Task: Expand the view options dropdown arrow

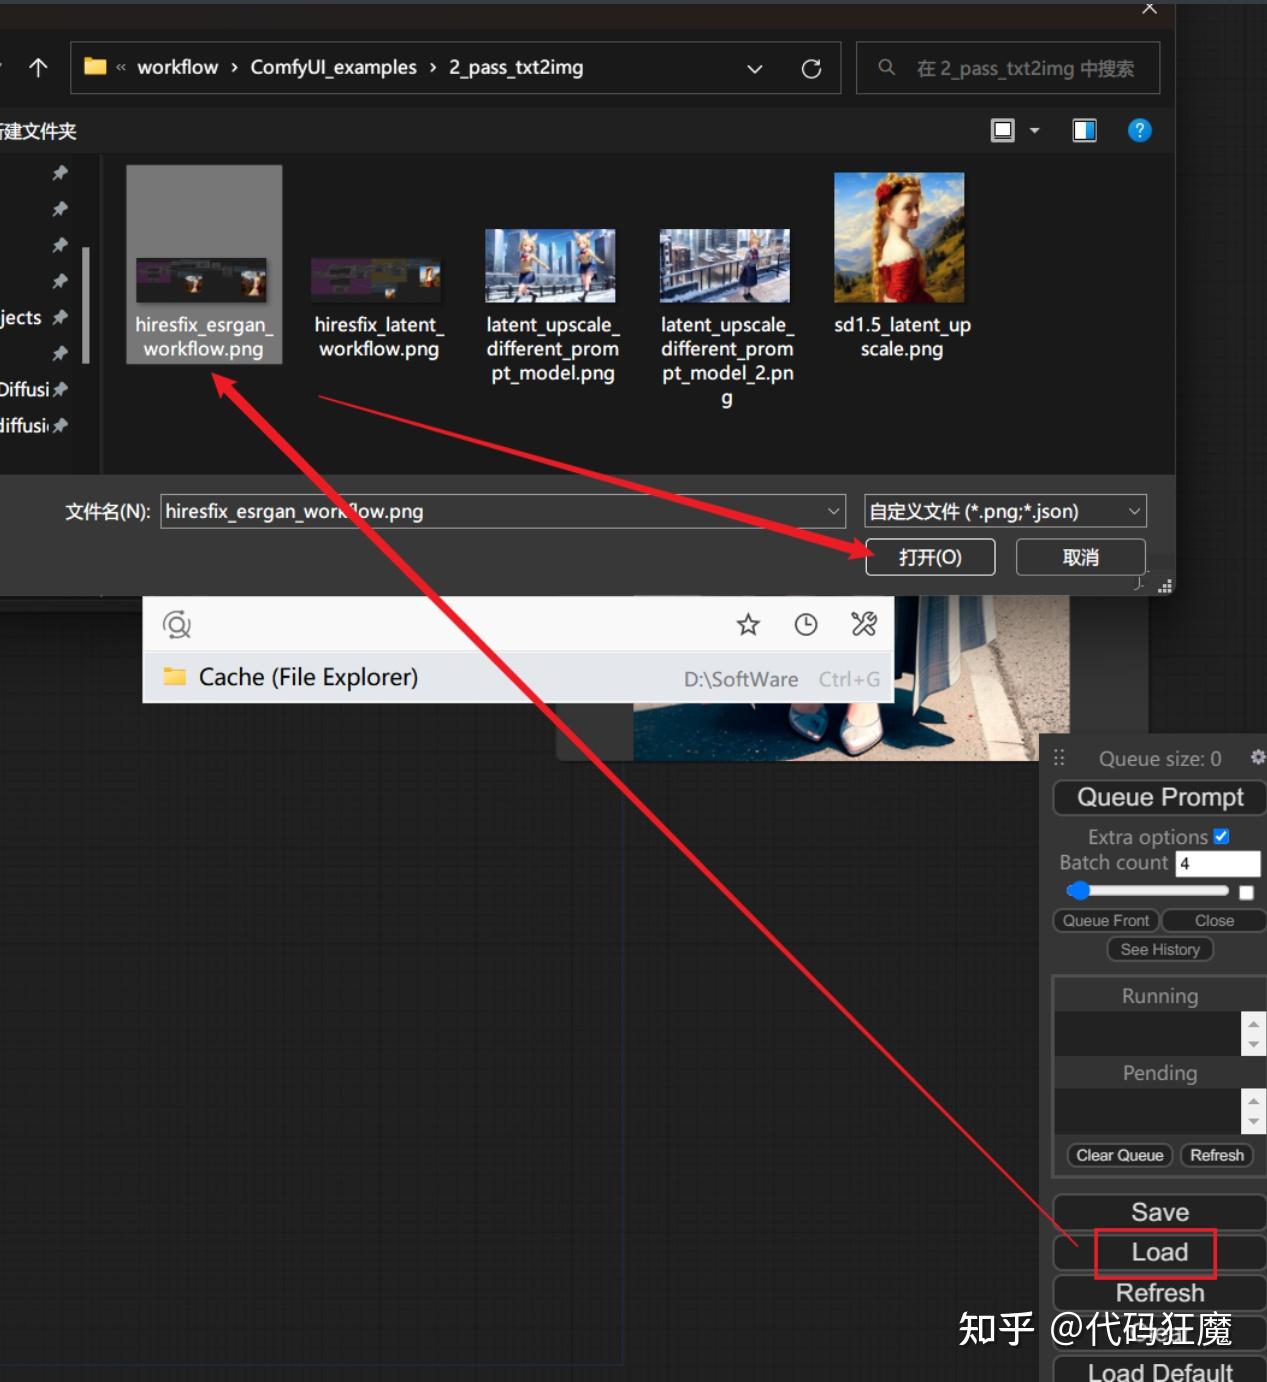Action: (x=1035, y=130)
